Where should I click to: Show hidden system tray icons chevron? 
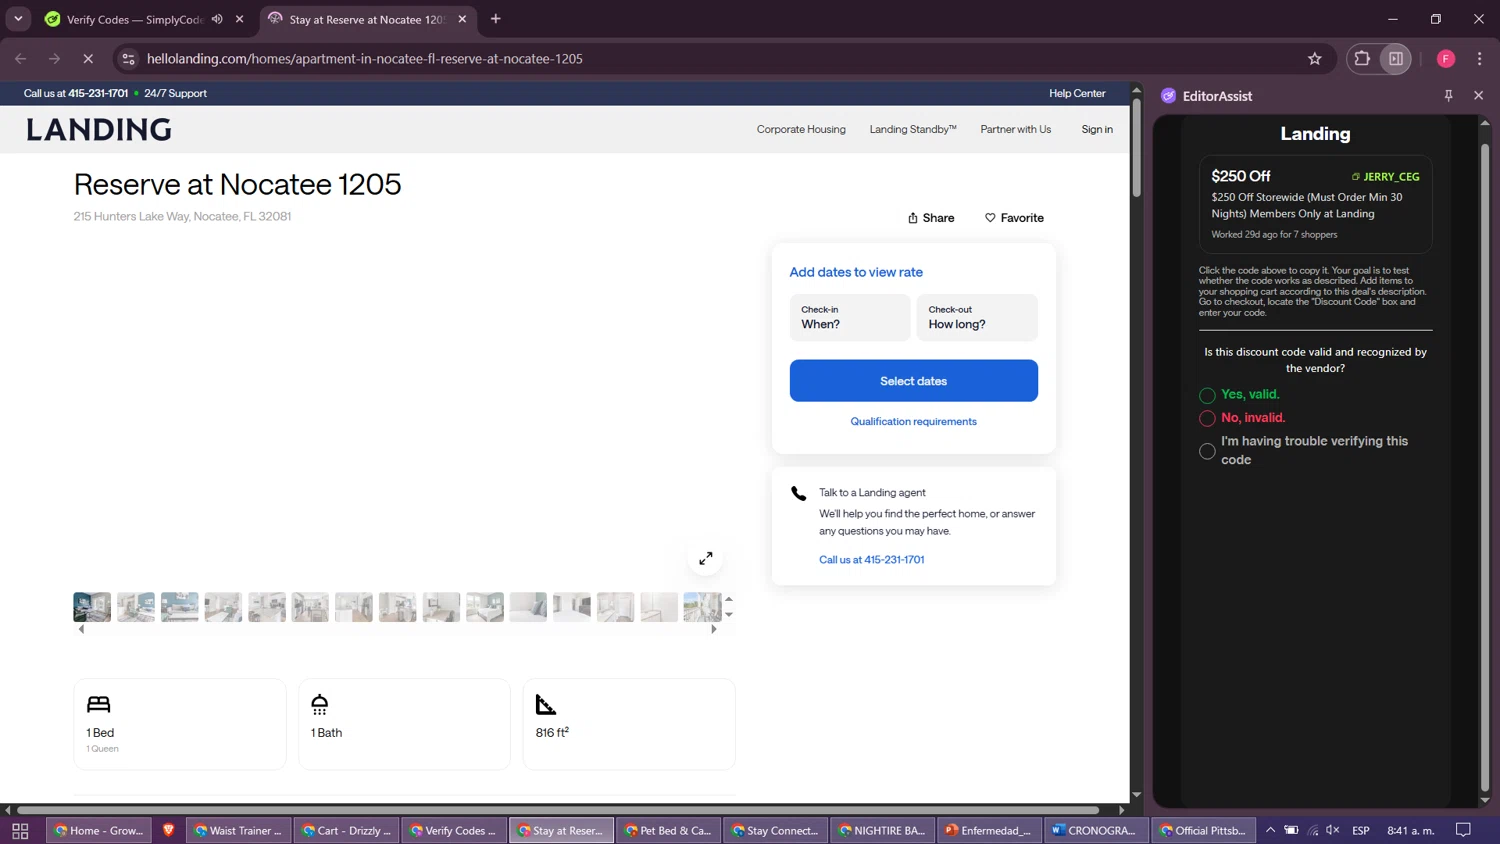click(1270, 830)
